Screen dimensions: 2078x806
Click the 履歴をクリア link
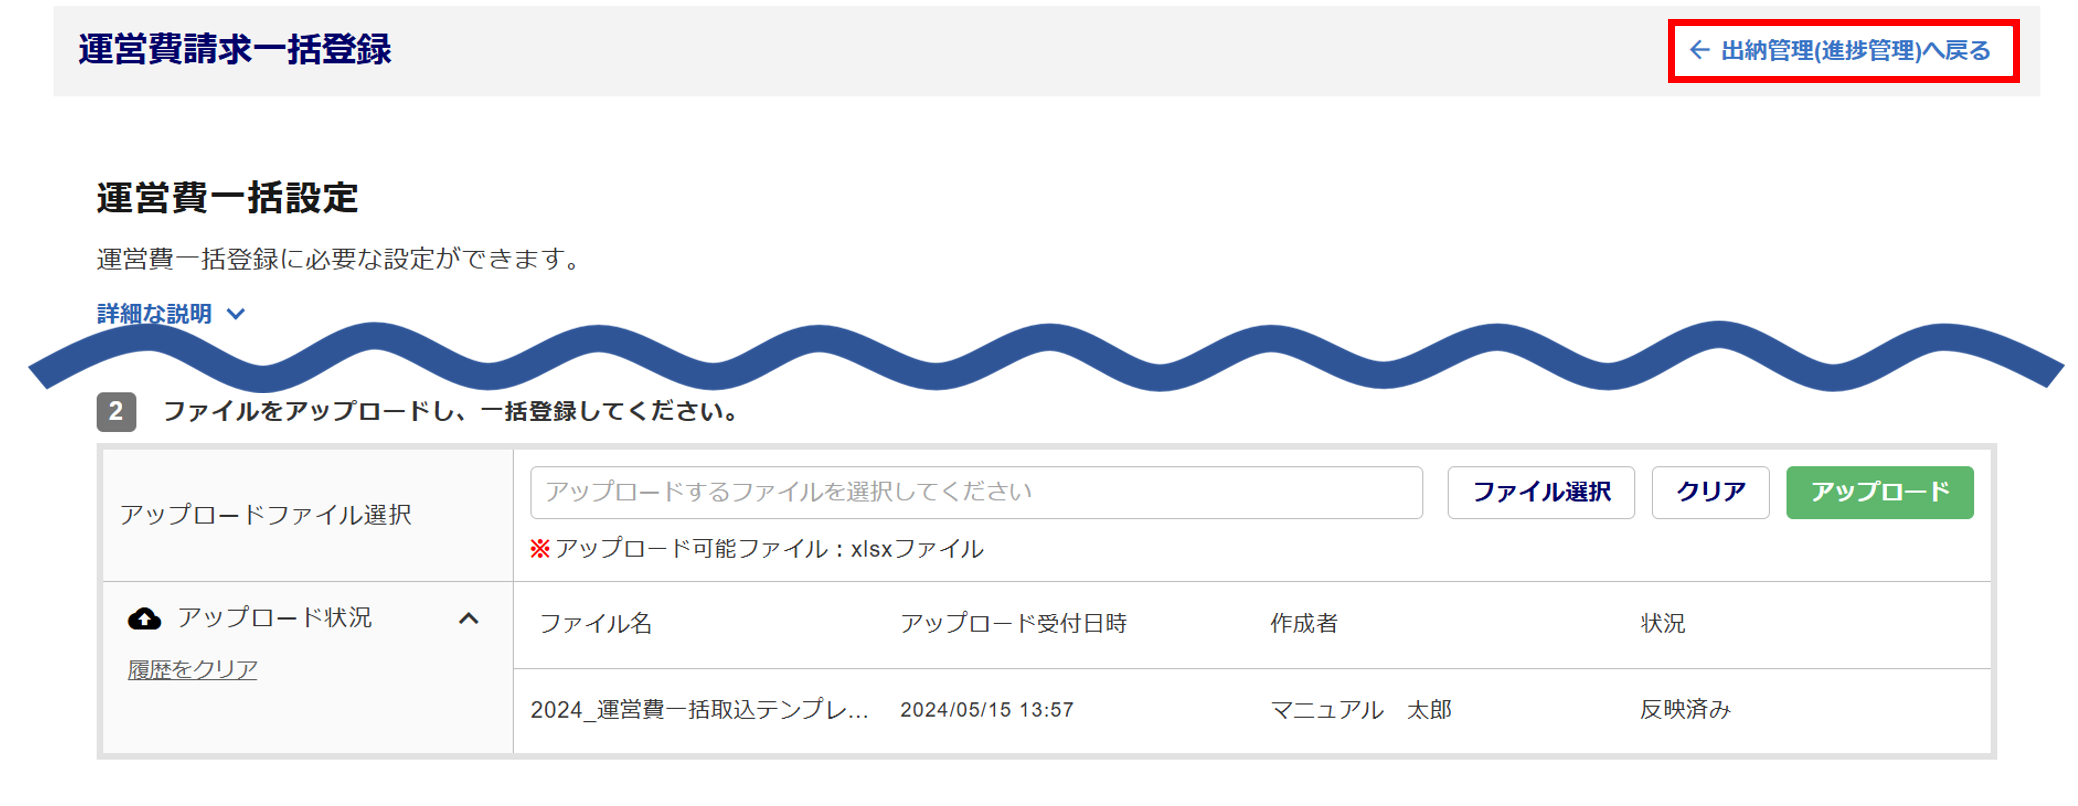(192, 669)
